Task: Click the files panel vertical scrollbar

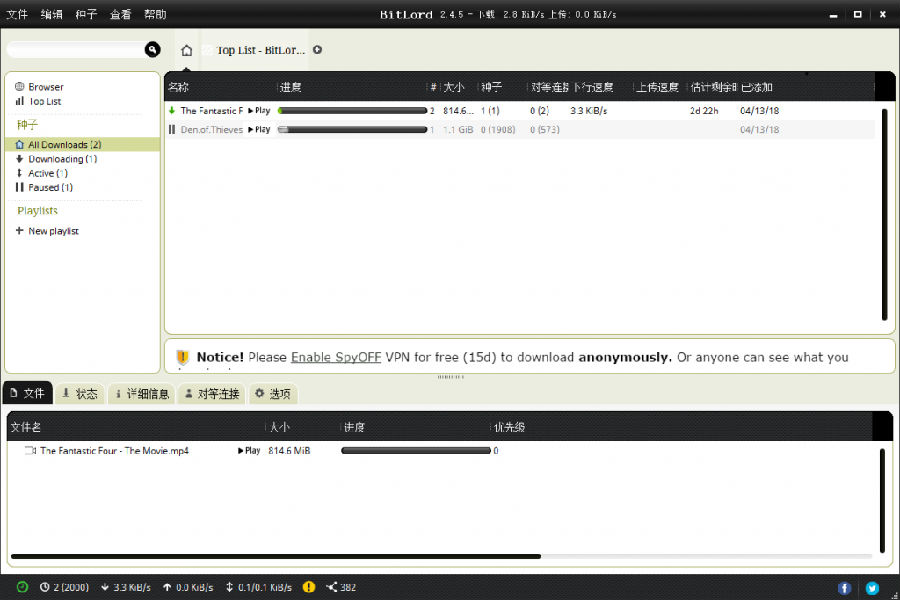Action: (882, 501)
